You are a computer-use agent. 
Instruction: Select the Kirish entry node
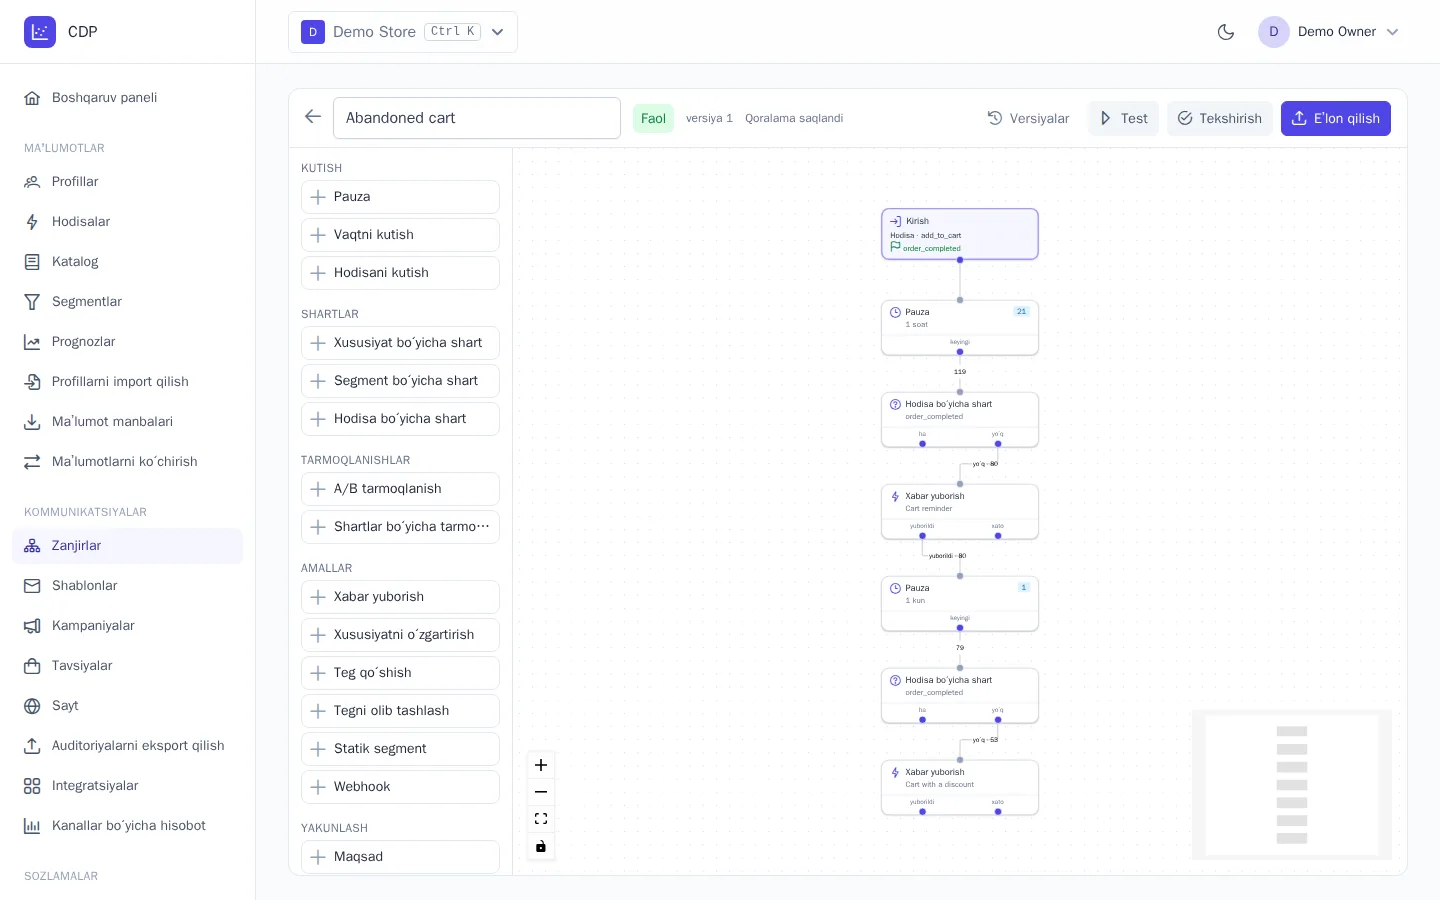point(960,234)
